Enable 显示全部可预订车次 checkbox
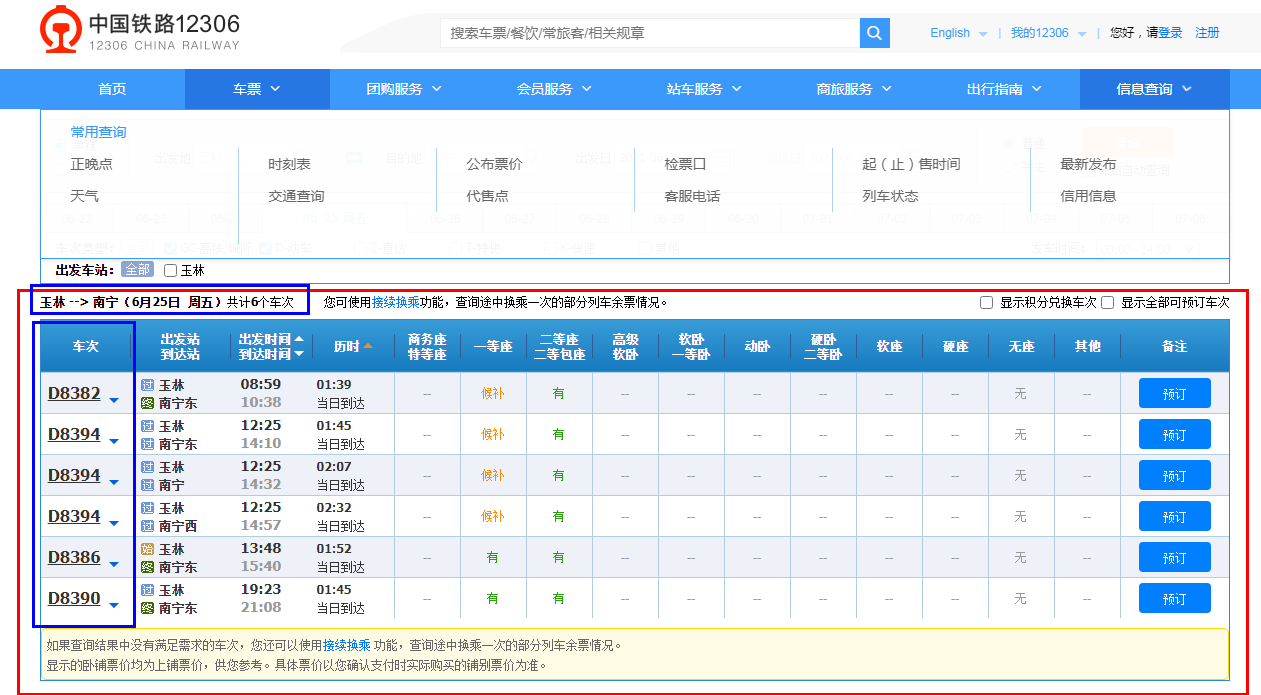The height and width of the screenshot is (695, 1261). [x=1107, y=302]
